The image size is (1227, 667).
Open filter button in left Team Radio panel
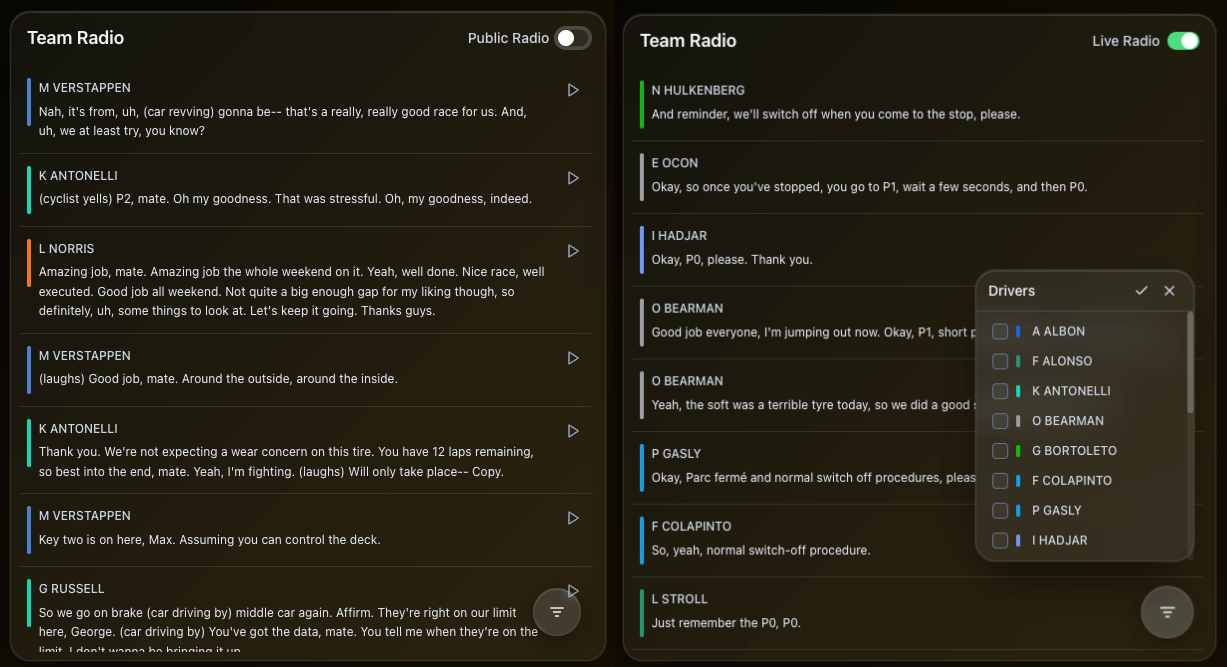tap(557, 612)
